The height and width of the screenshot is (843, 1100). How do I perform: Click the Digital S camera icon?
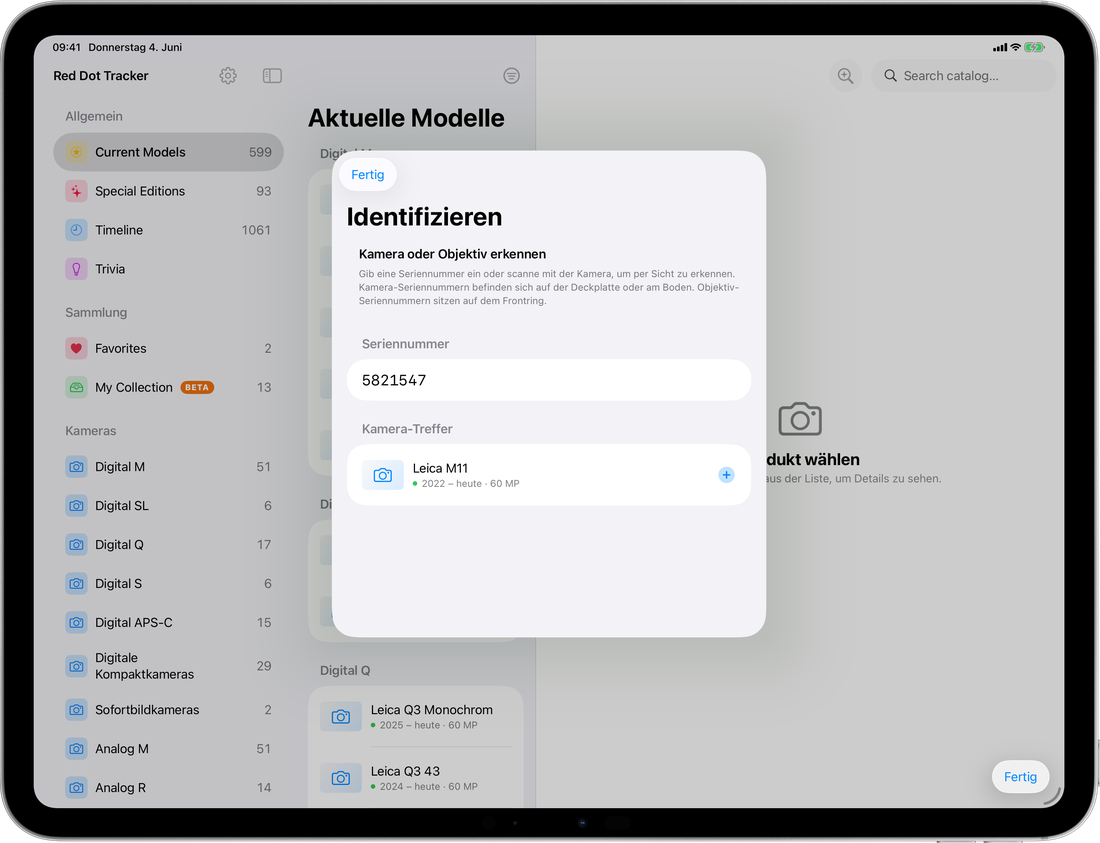pyautogui.click(x=76, y=584)
